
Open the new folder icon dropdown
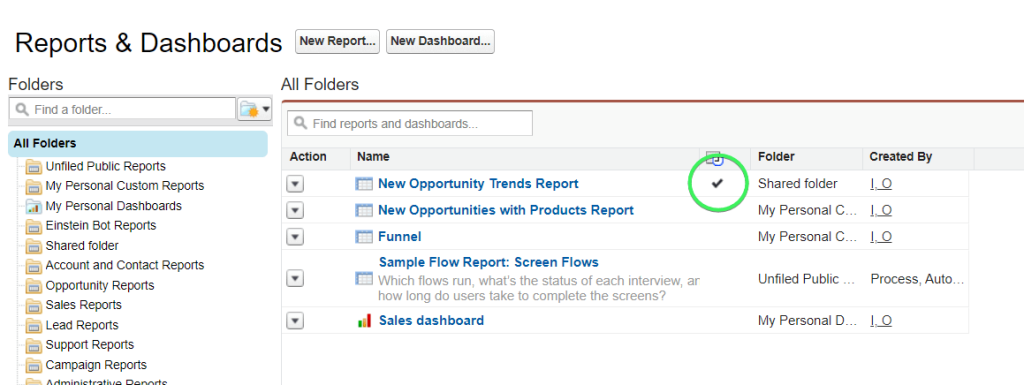(255, 110)
